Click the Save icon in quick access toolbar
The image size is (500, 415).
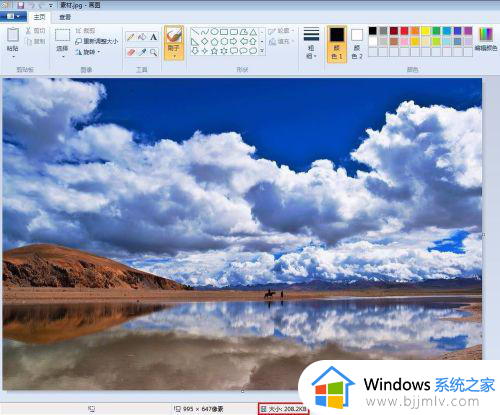(21, 5)
